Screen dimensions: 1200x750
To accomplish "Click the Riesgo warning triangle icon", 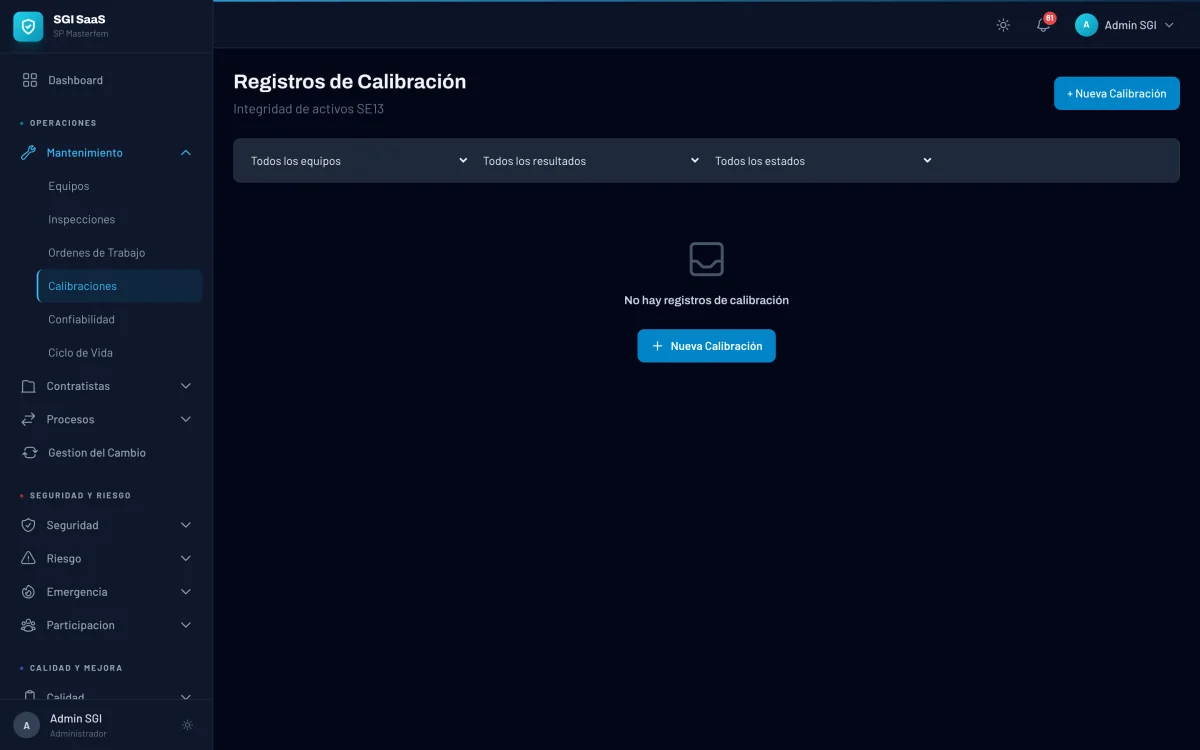I will (28, 558).
